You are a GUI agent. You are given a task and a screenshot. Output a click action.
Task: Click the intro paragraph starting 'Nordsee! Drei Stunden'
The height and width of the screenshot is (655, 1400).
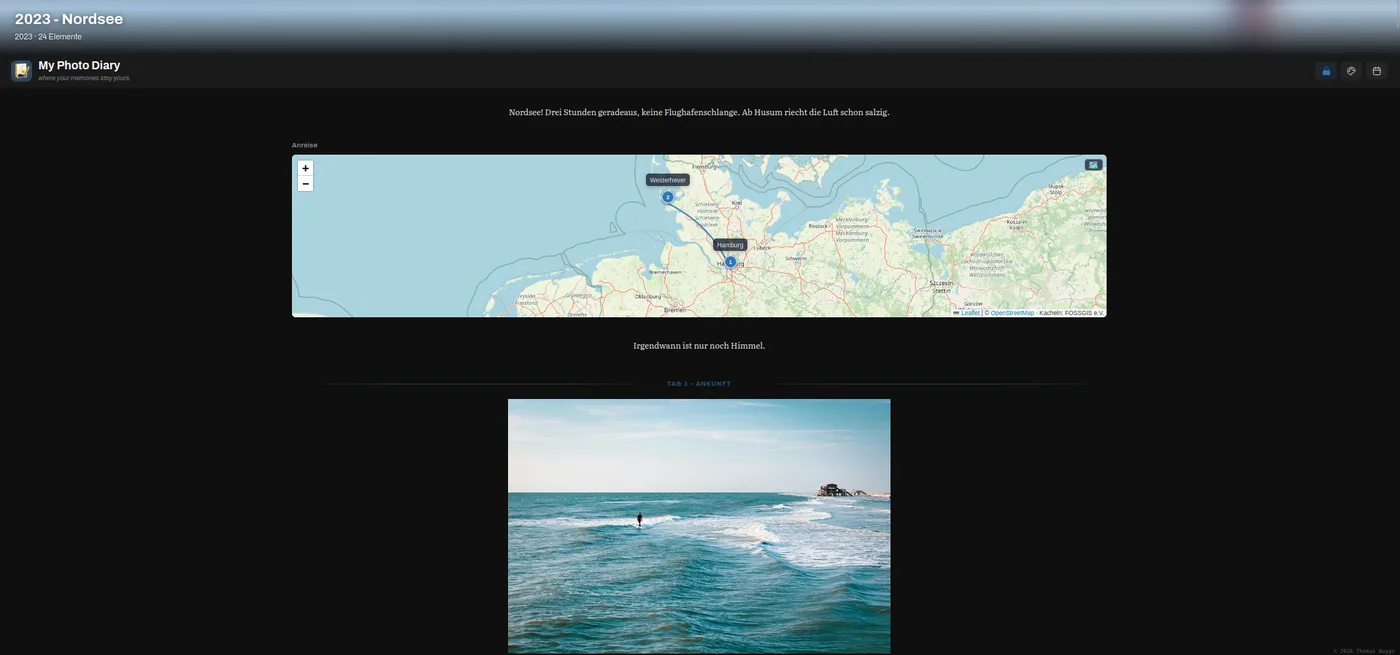click(699, 112)
